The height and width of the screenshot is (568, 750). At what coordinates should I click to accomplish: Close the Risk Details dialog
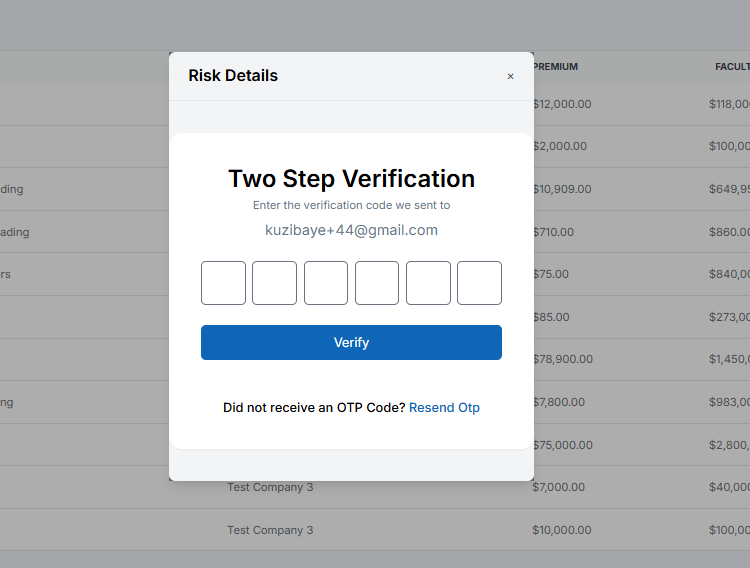(510, 76)
